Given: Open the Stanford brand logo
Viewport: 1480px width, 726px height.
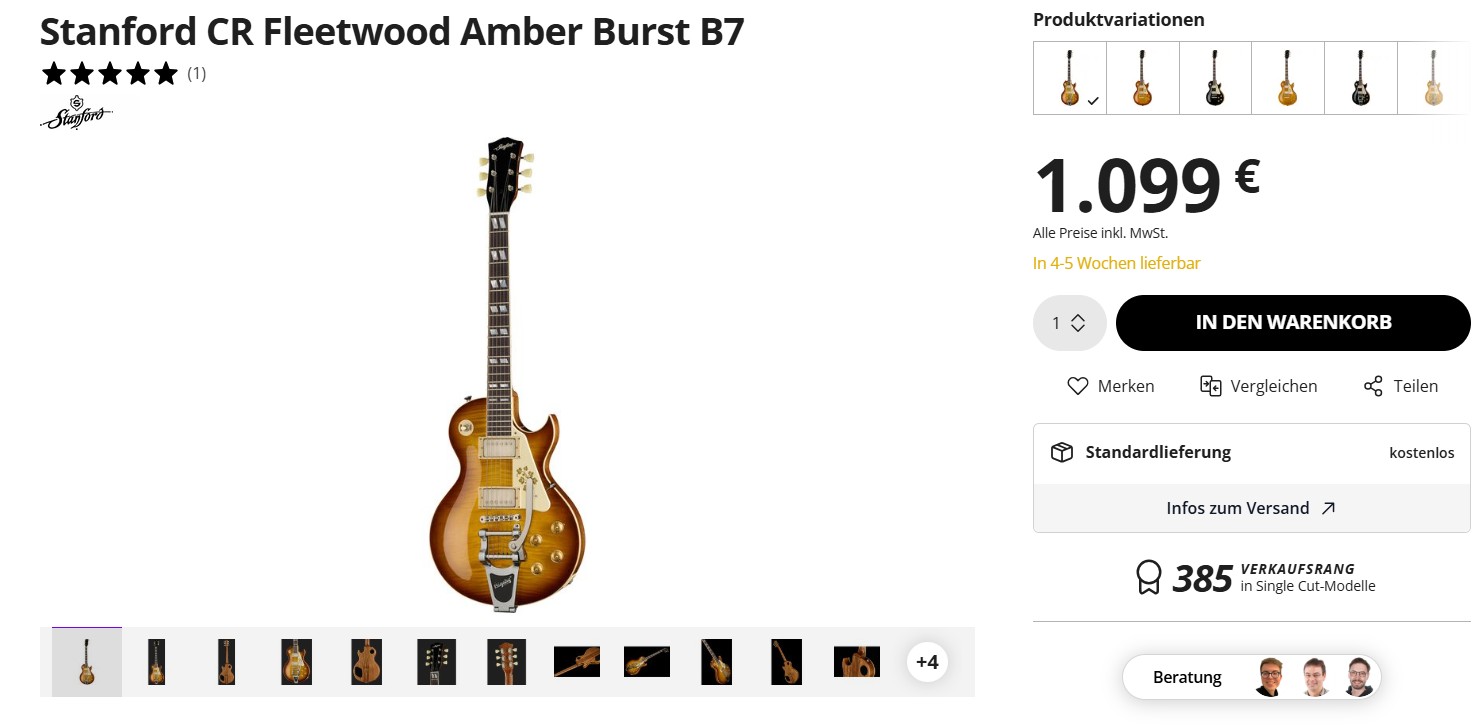Looking at the screenshot, I should tap(78, 113).
